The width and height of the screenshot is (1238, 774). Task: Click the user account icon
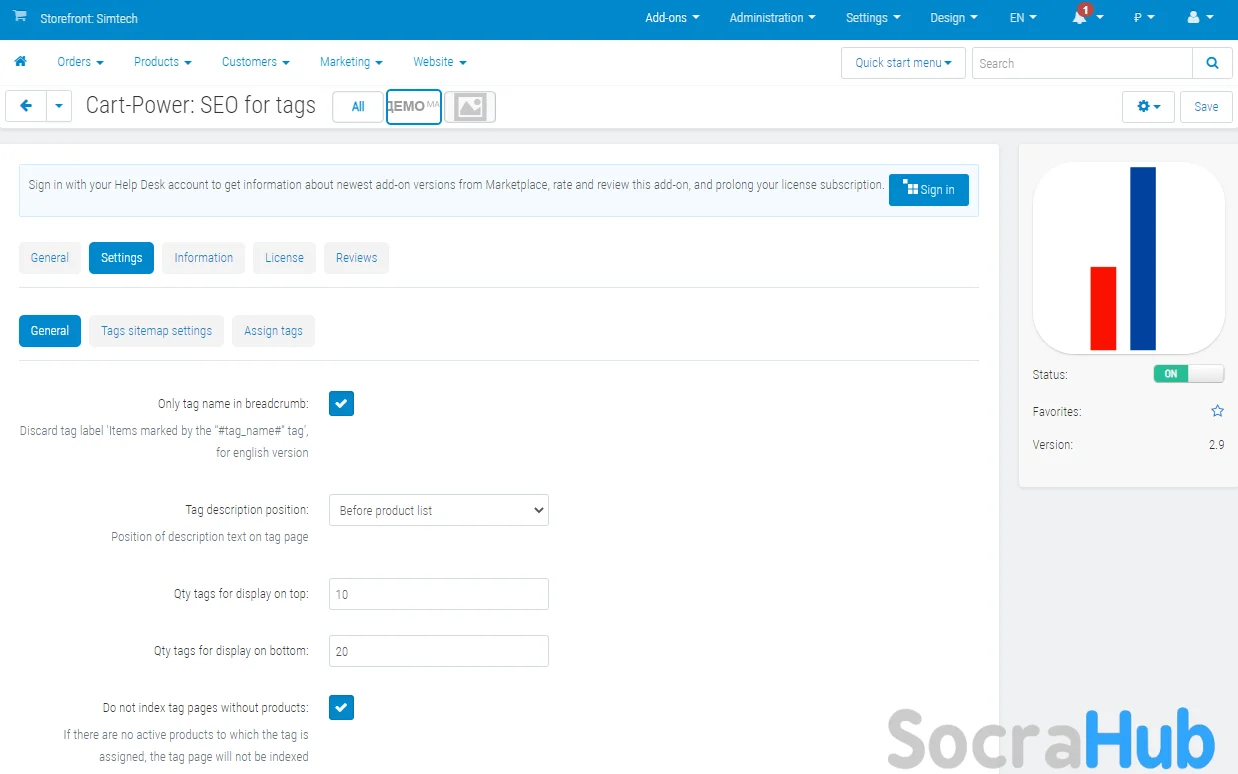click(x=1193, y=18)
